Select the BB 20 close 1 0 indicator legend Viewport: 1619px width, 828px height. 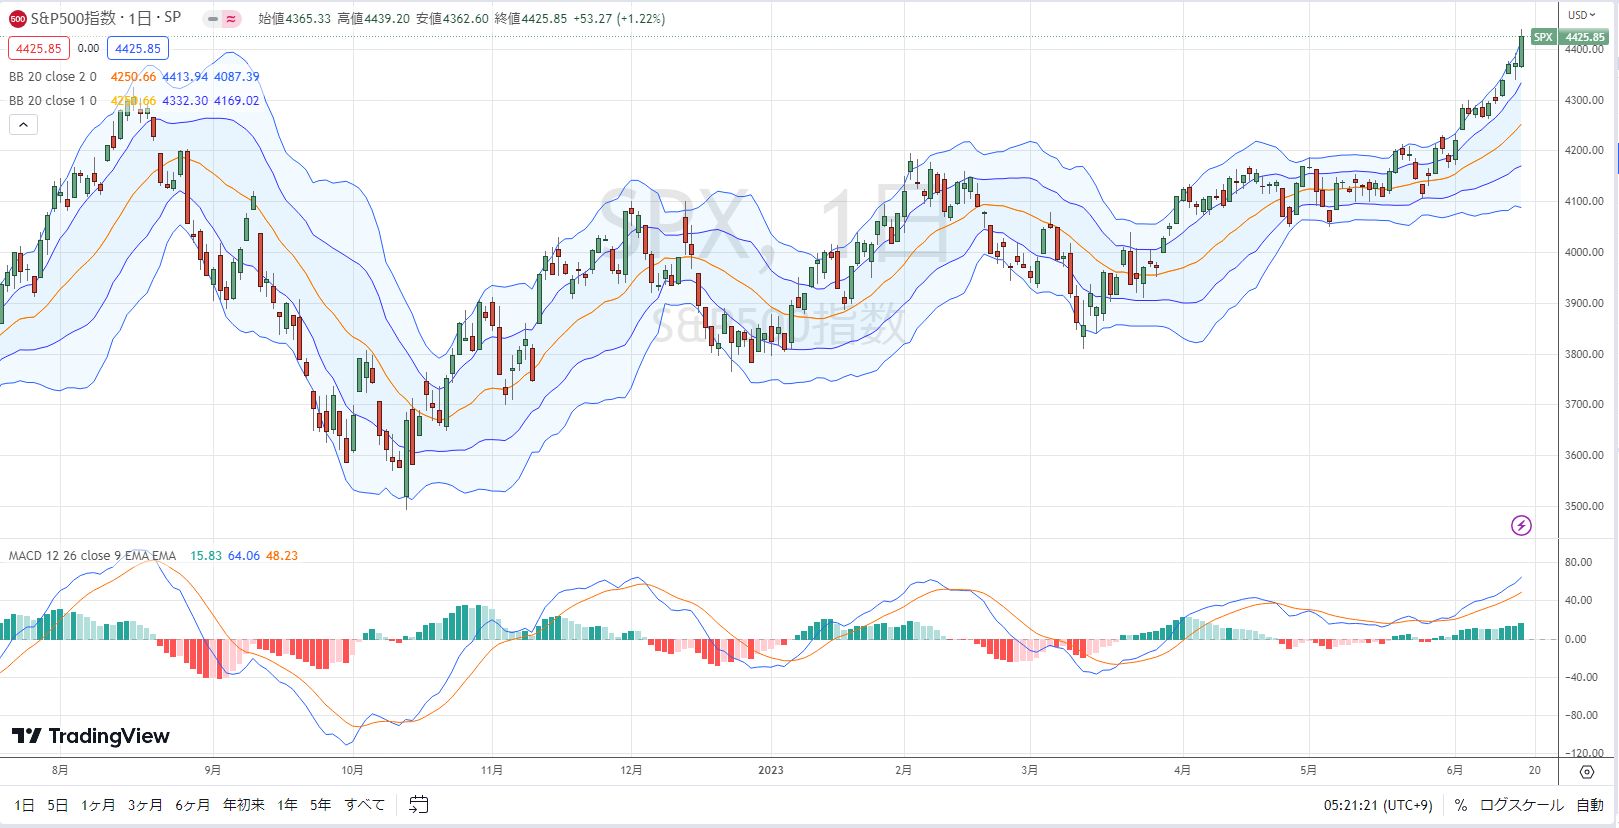pyautogui.click(x=53, y=101)
